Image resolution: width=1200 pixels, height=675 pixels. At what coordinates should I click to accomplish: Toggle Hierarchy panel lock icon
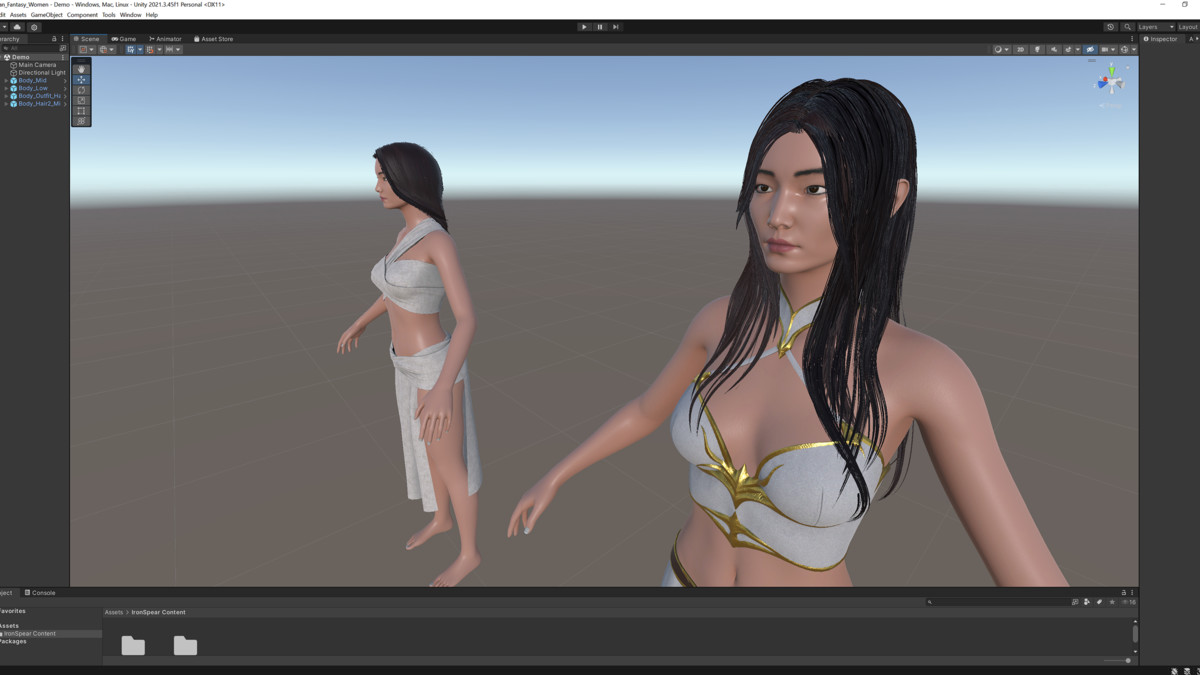click(x=54, y=39)
